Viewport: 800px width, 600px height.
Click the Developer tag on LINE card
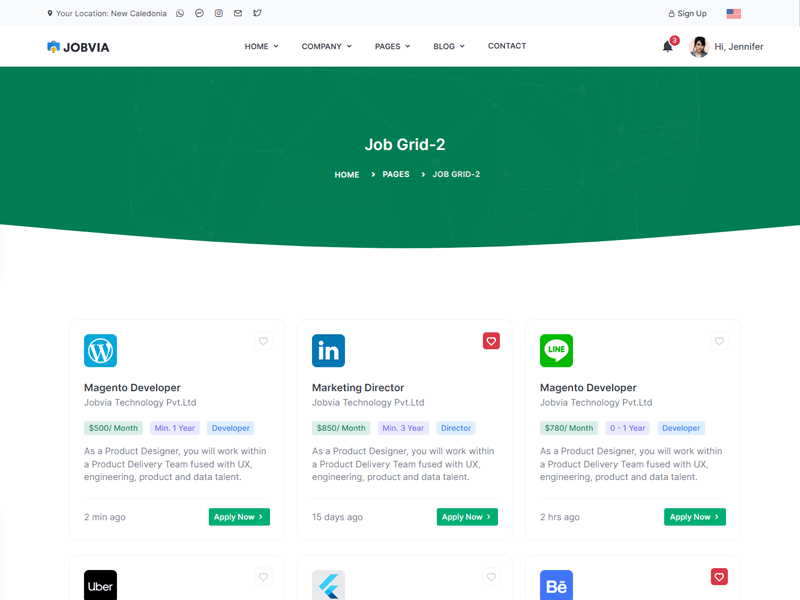[681, 428]
